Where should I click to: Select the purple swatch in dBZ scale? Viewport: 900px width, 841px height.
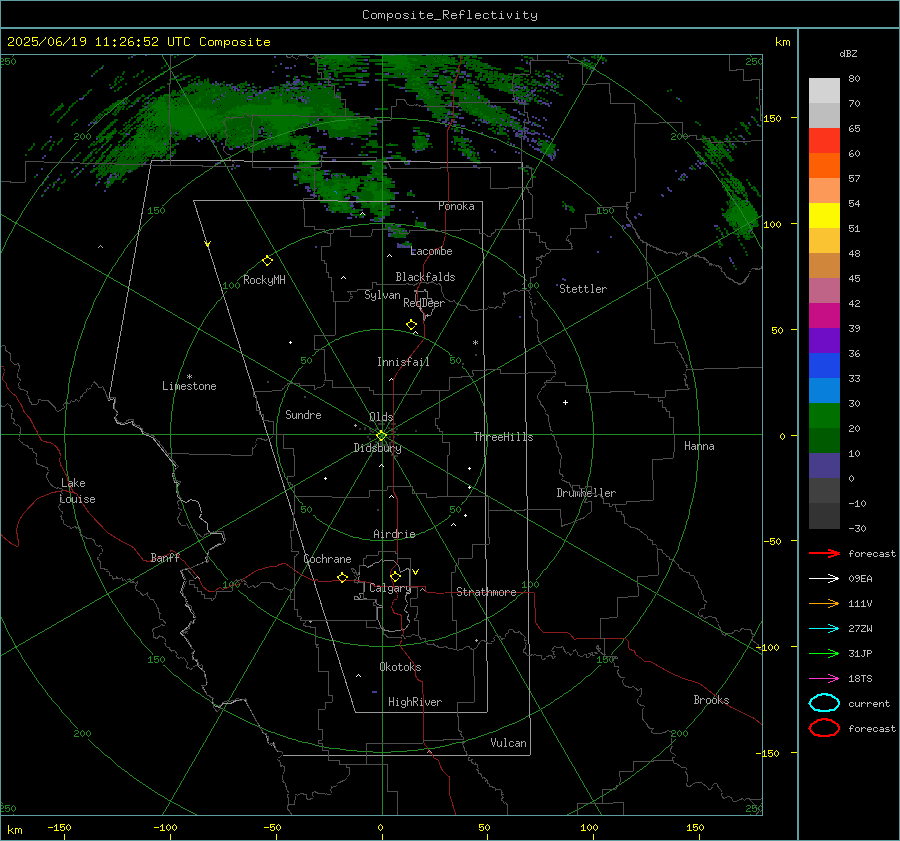click(824, 340)
